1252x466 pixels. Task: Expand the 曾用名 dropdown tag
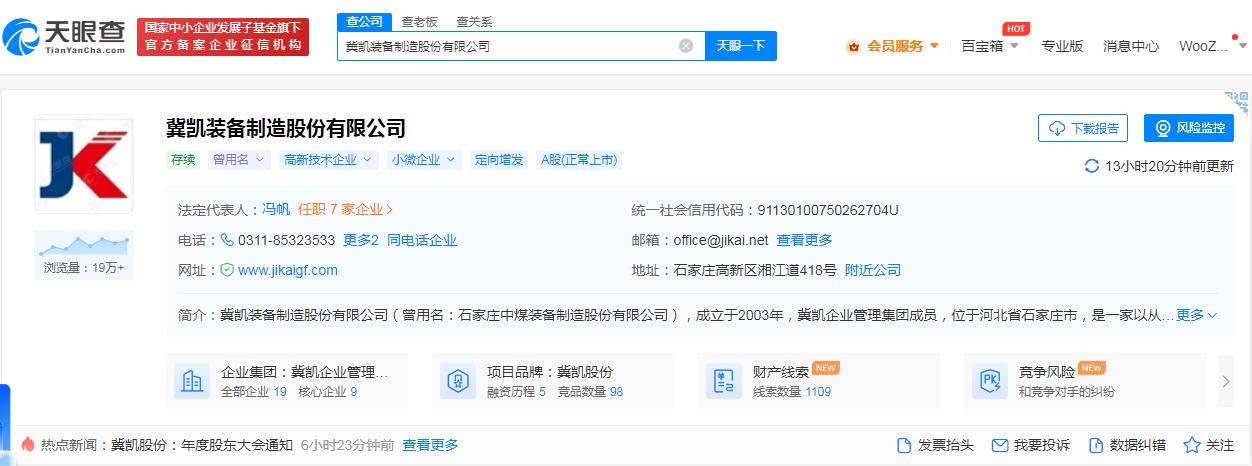pos(239,159)
